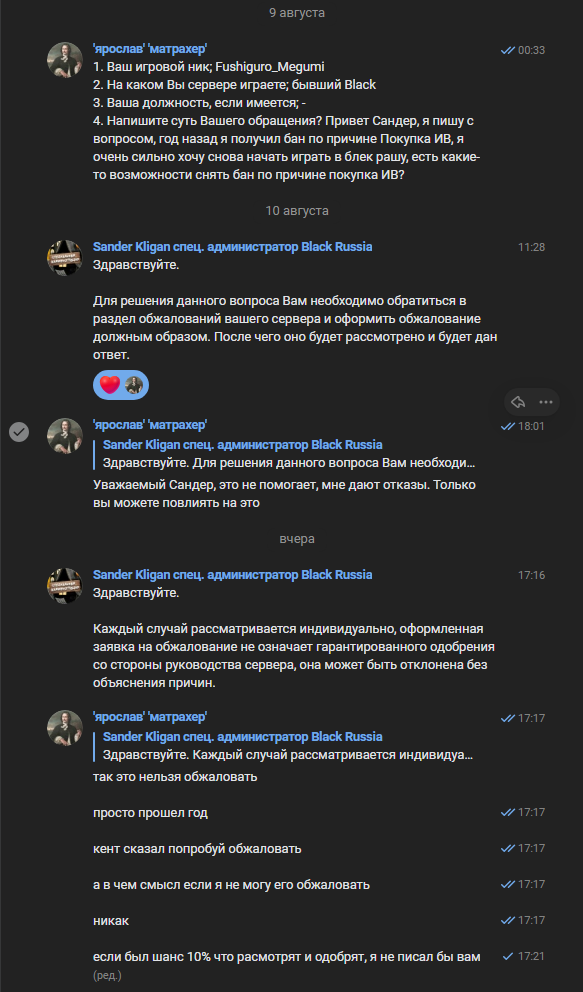Click sender name Sander Kligan at 11:28

(x=233, y=247)
